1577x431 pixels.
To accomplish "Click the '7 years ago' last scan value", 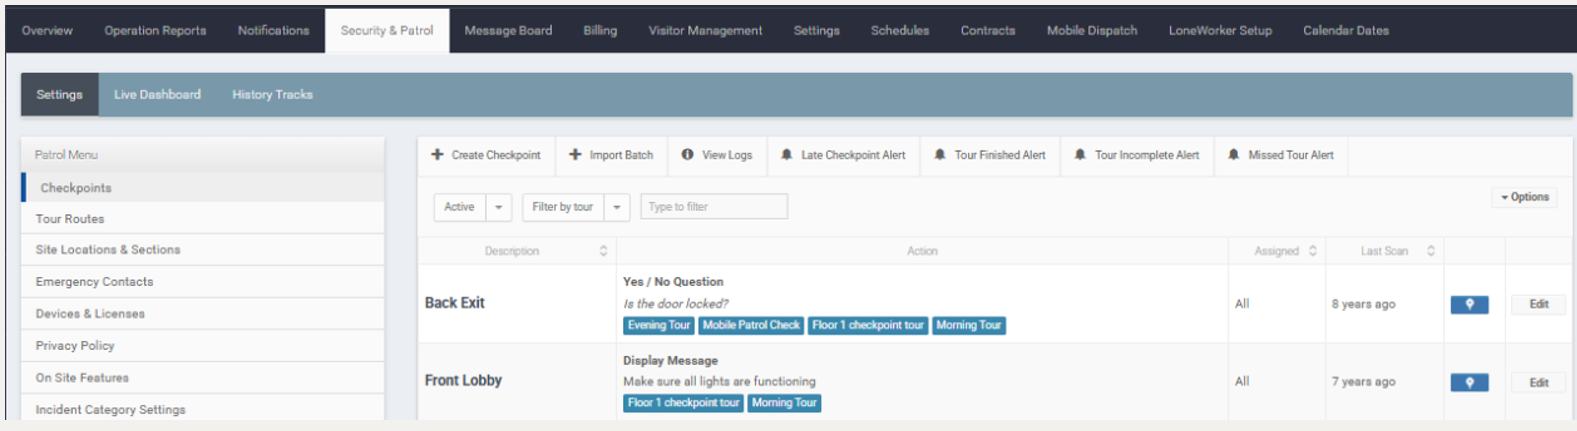I will coord(1363,382).
